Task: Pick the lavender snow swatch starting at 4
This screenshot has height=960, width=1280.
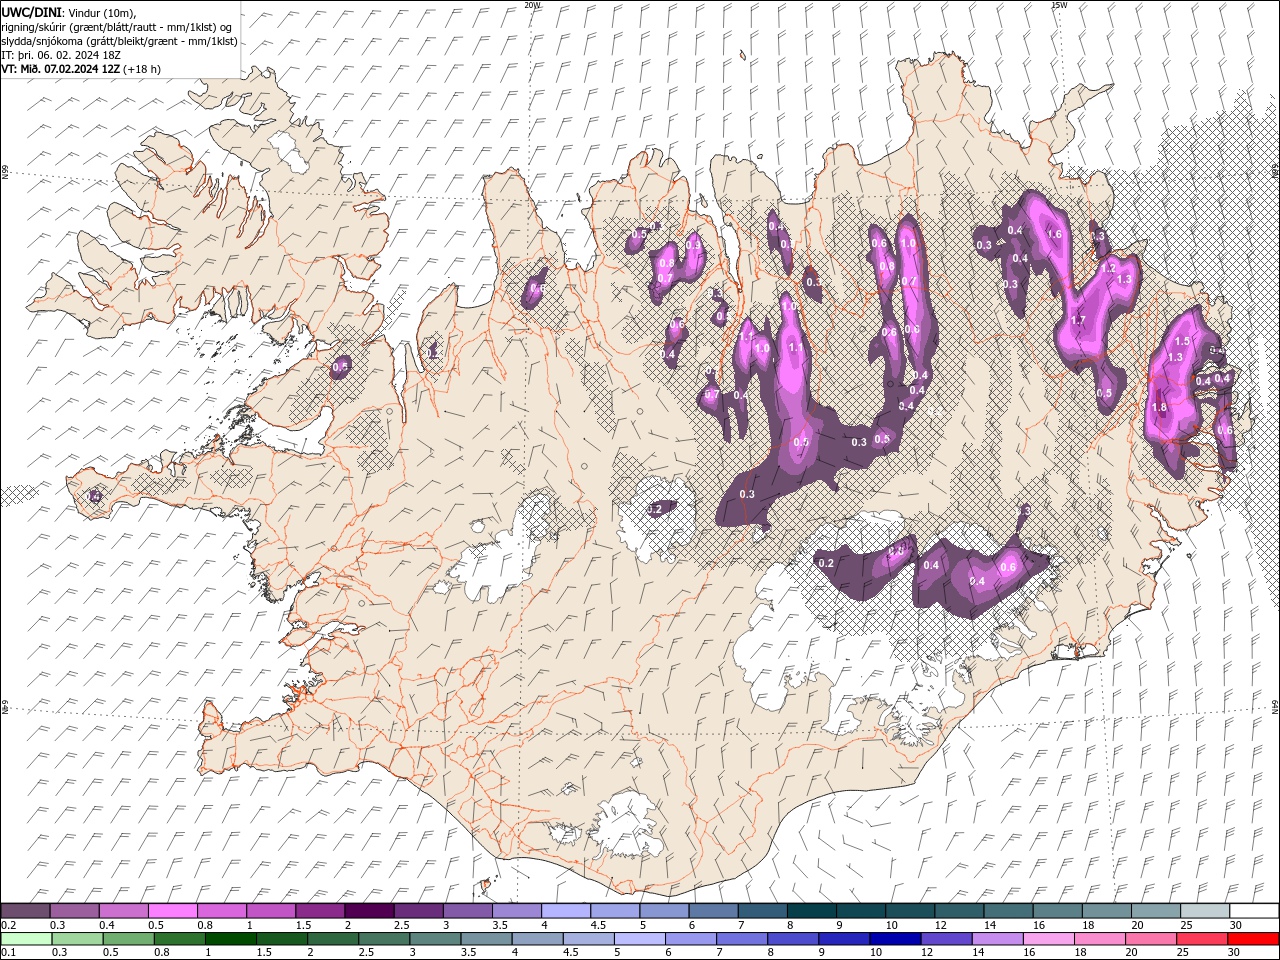Action: click(566, 911)
